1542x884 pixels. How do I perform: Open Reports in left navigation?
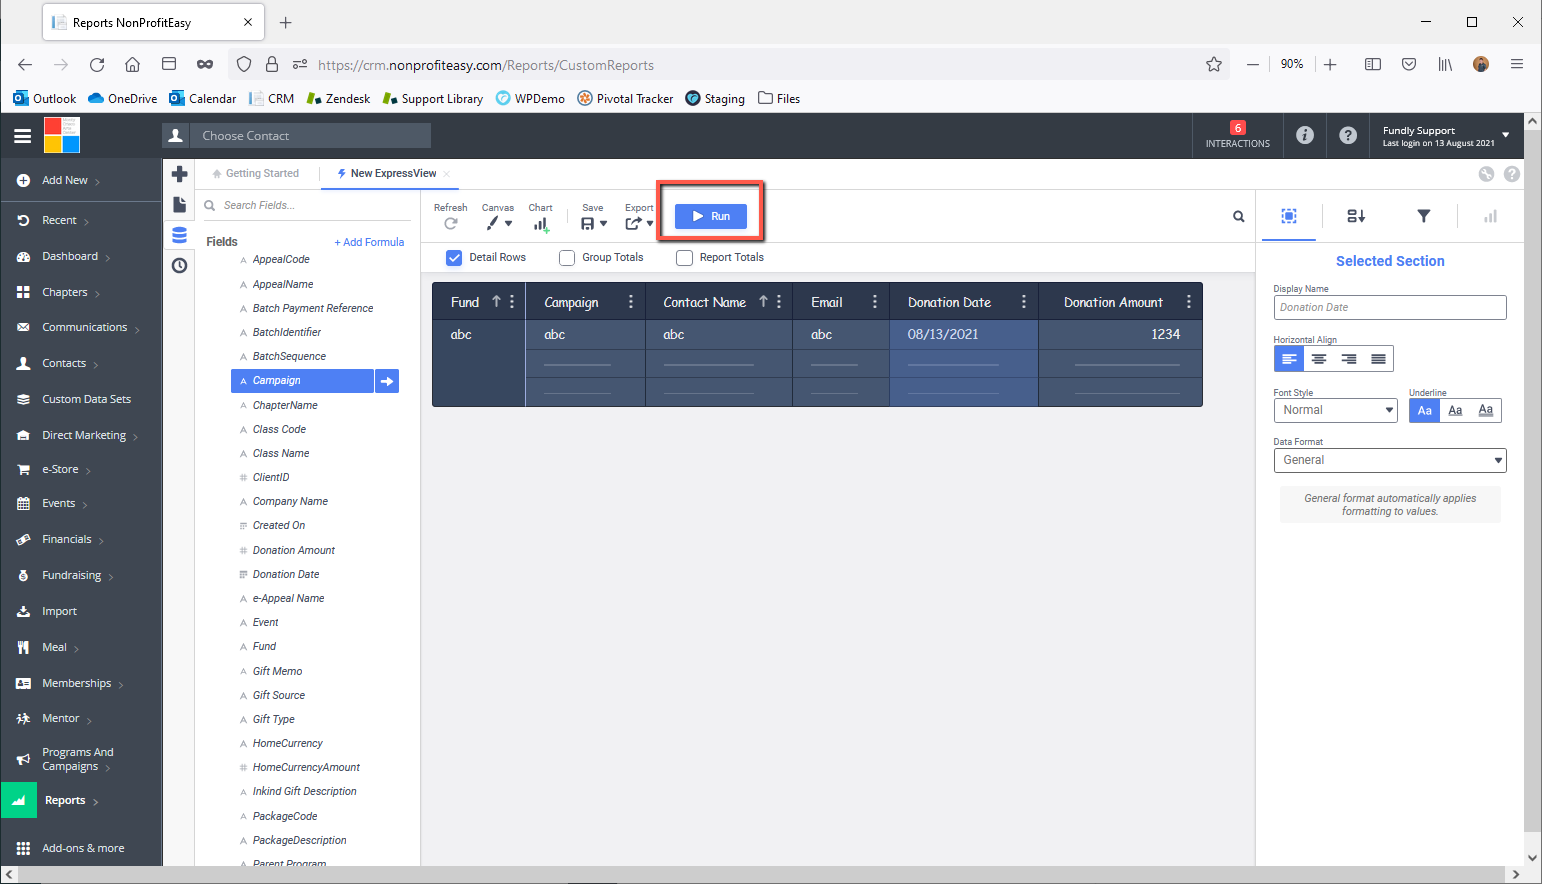[65, 800]
